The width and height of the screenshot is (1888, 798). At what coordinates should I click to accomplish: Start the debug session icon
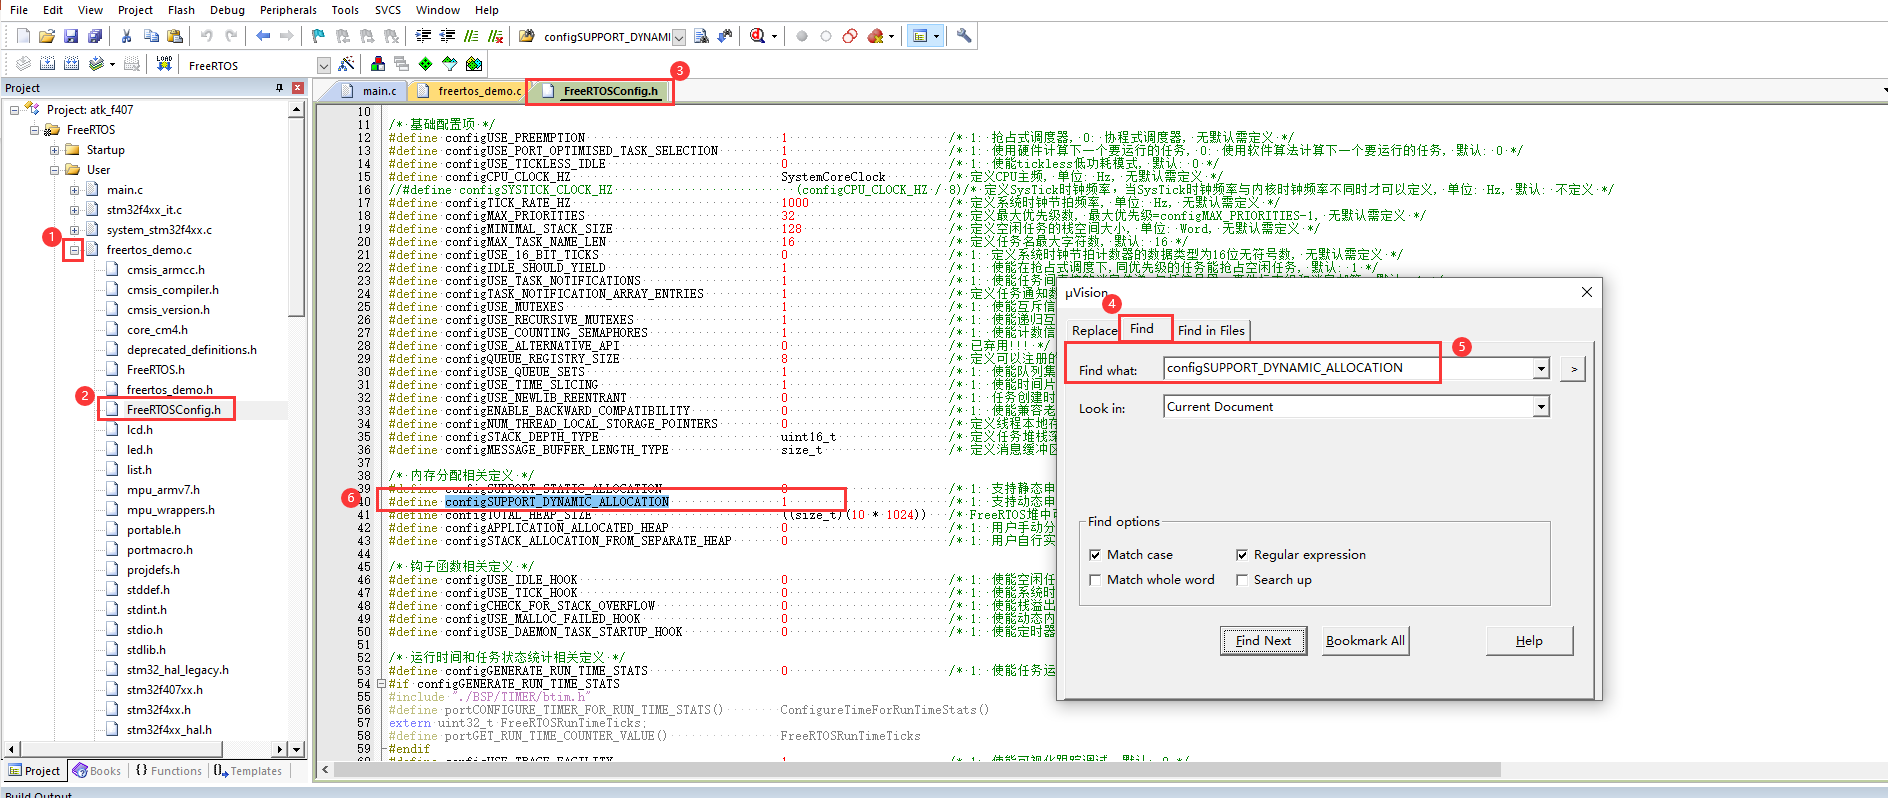[758, 36]
